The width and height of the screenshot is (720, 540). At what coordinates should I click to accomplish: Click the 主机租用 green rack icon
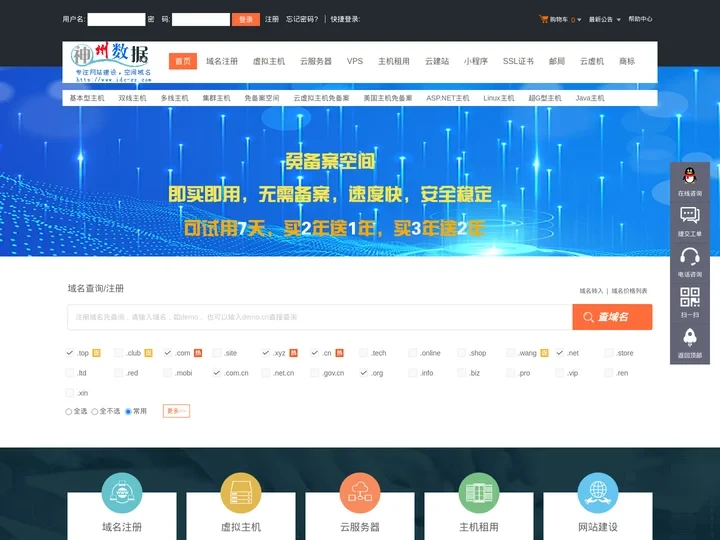478,493
